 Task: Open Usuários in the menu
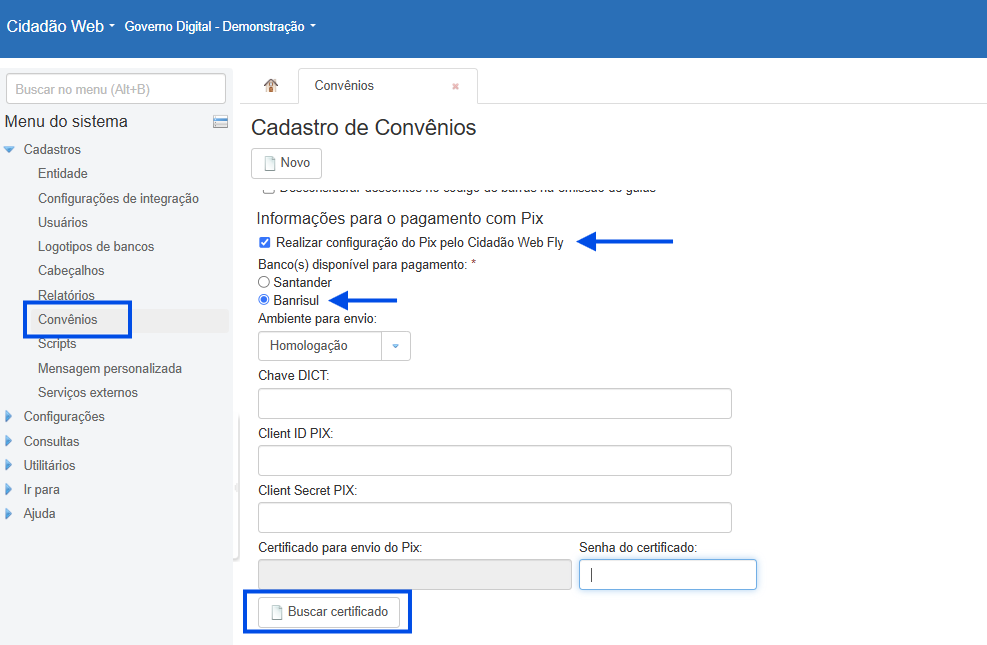point(62,223)
